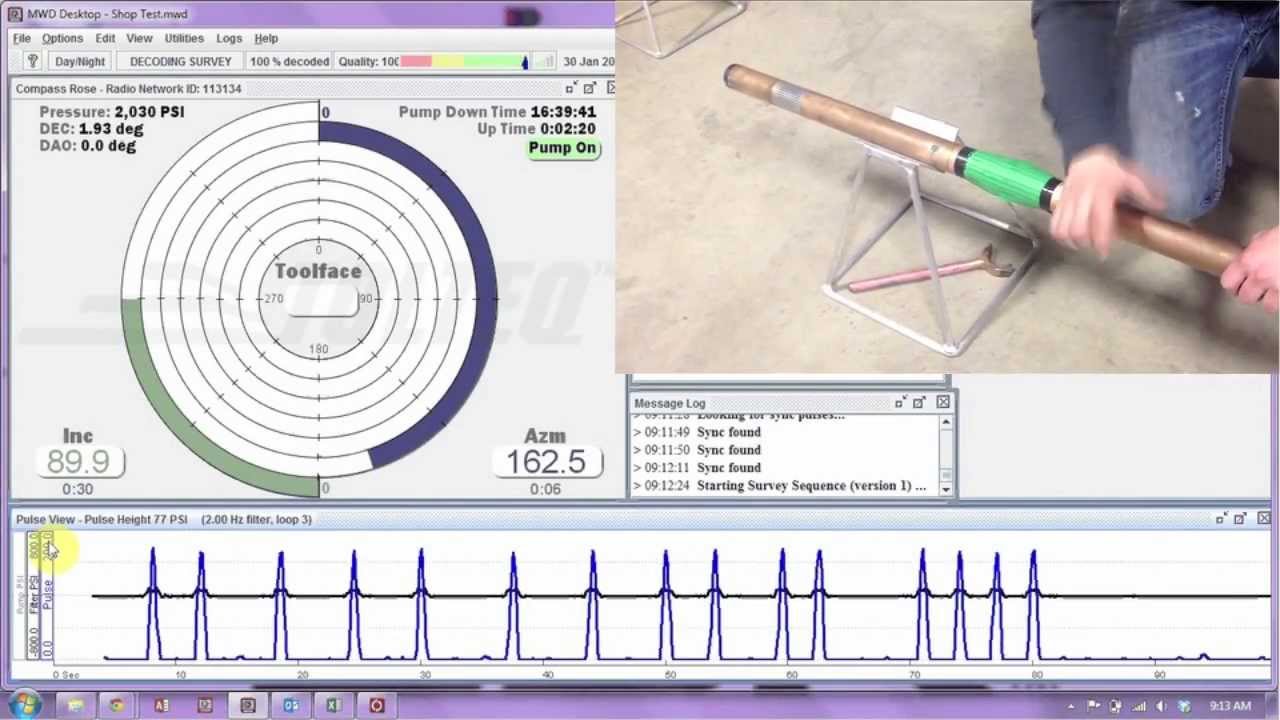Click the DECODING SURVEY status button
The width and height of the screenshot is (1280, 720).
click(180, 61)
